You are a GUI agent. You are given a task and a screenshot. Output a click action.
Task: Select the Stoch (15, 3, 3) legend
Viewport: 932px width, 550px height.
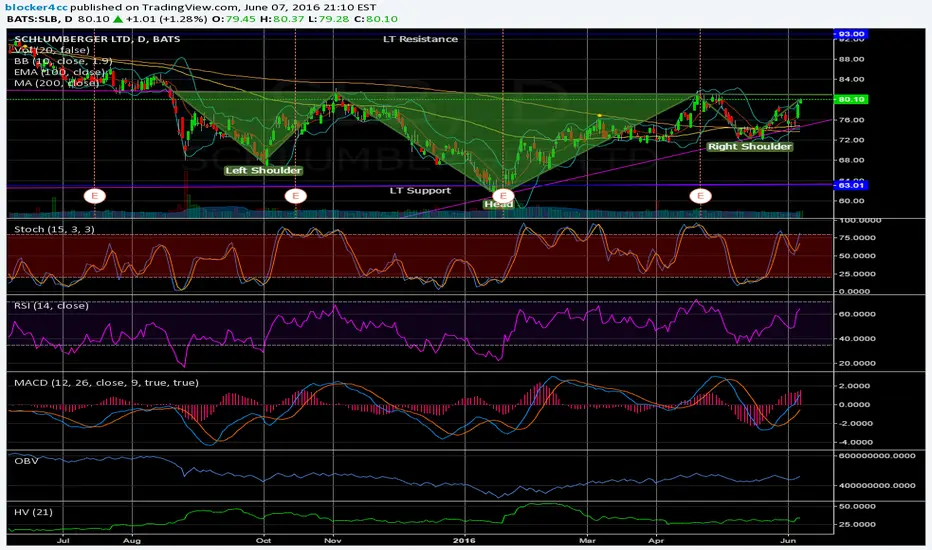pyautogui.click(x=54, y=229)
